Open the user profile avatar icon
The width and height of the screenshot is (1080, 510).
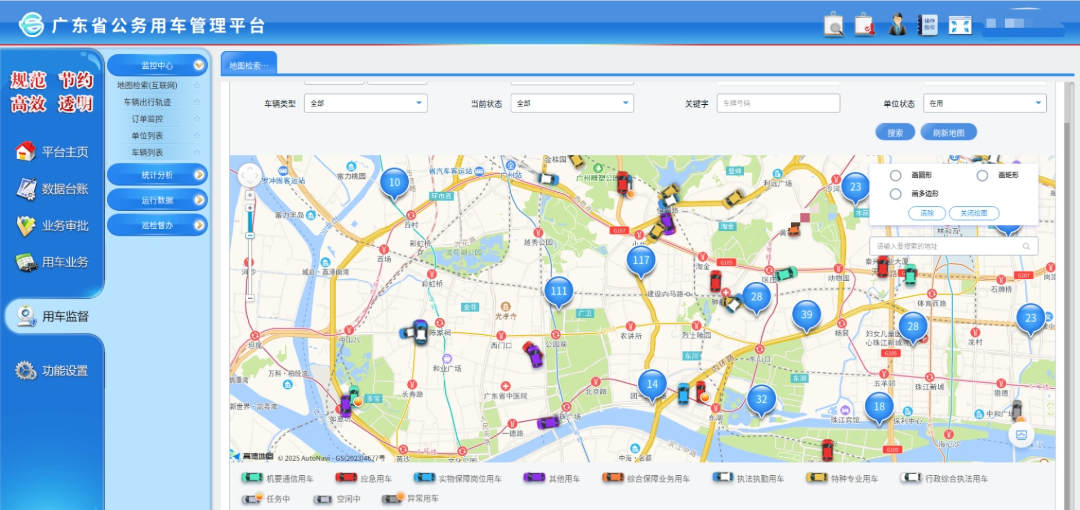coord(897,25)
